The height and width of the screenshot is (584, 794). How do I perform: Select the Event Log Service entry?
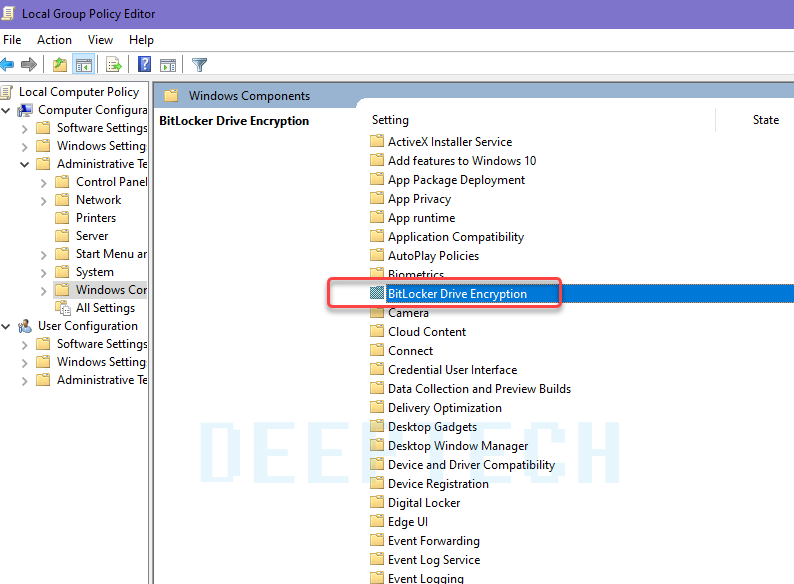point(433,560)
